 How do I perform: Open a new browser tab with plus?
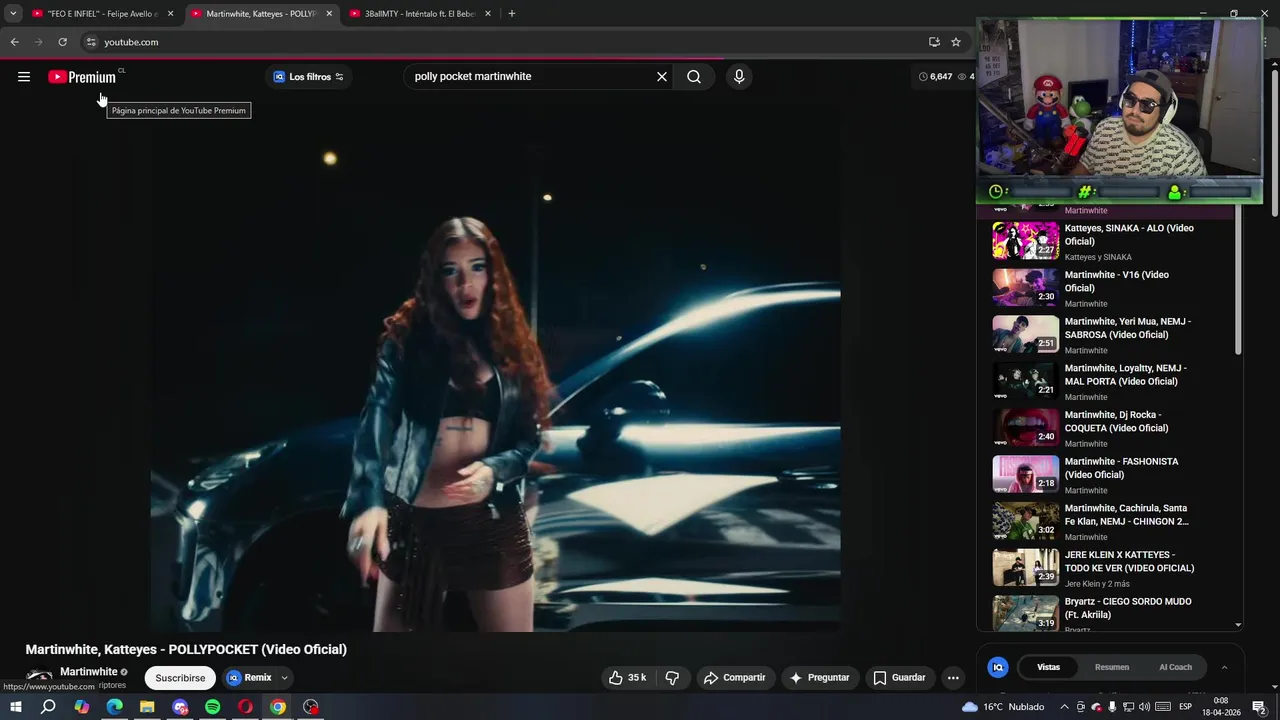(512, 14)
